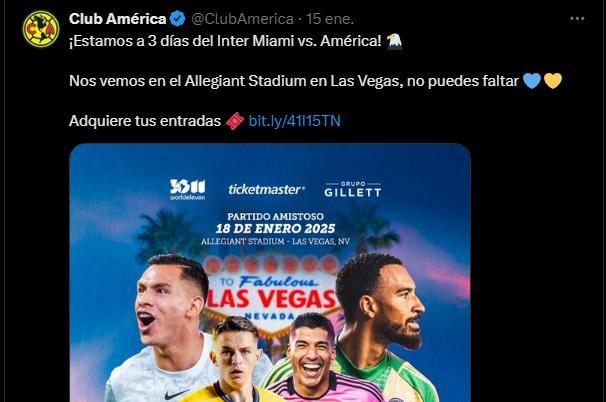
Task: Click the blue verified badge
Action: pos(178,19)
